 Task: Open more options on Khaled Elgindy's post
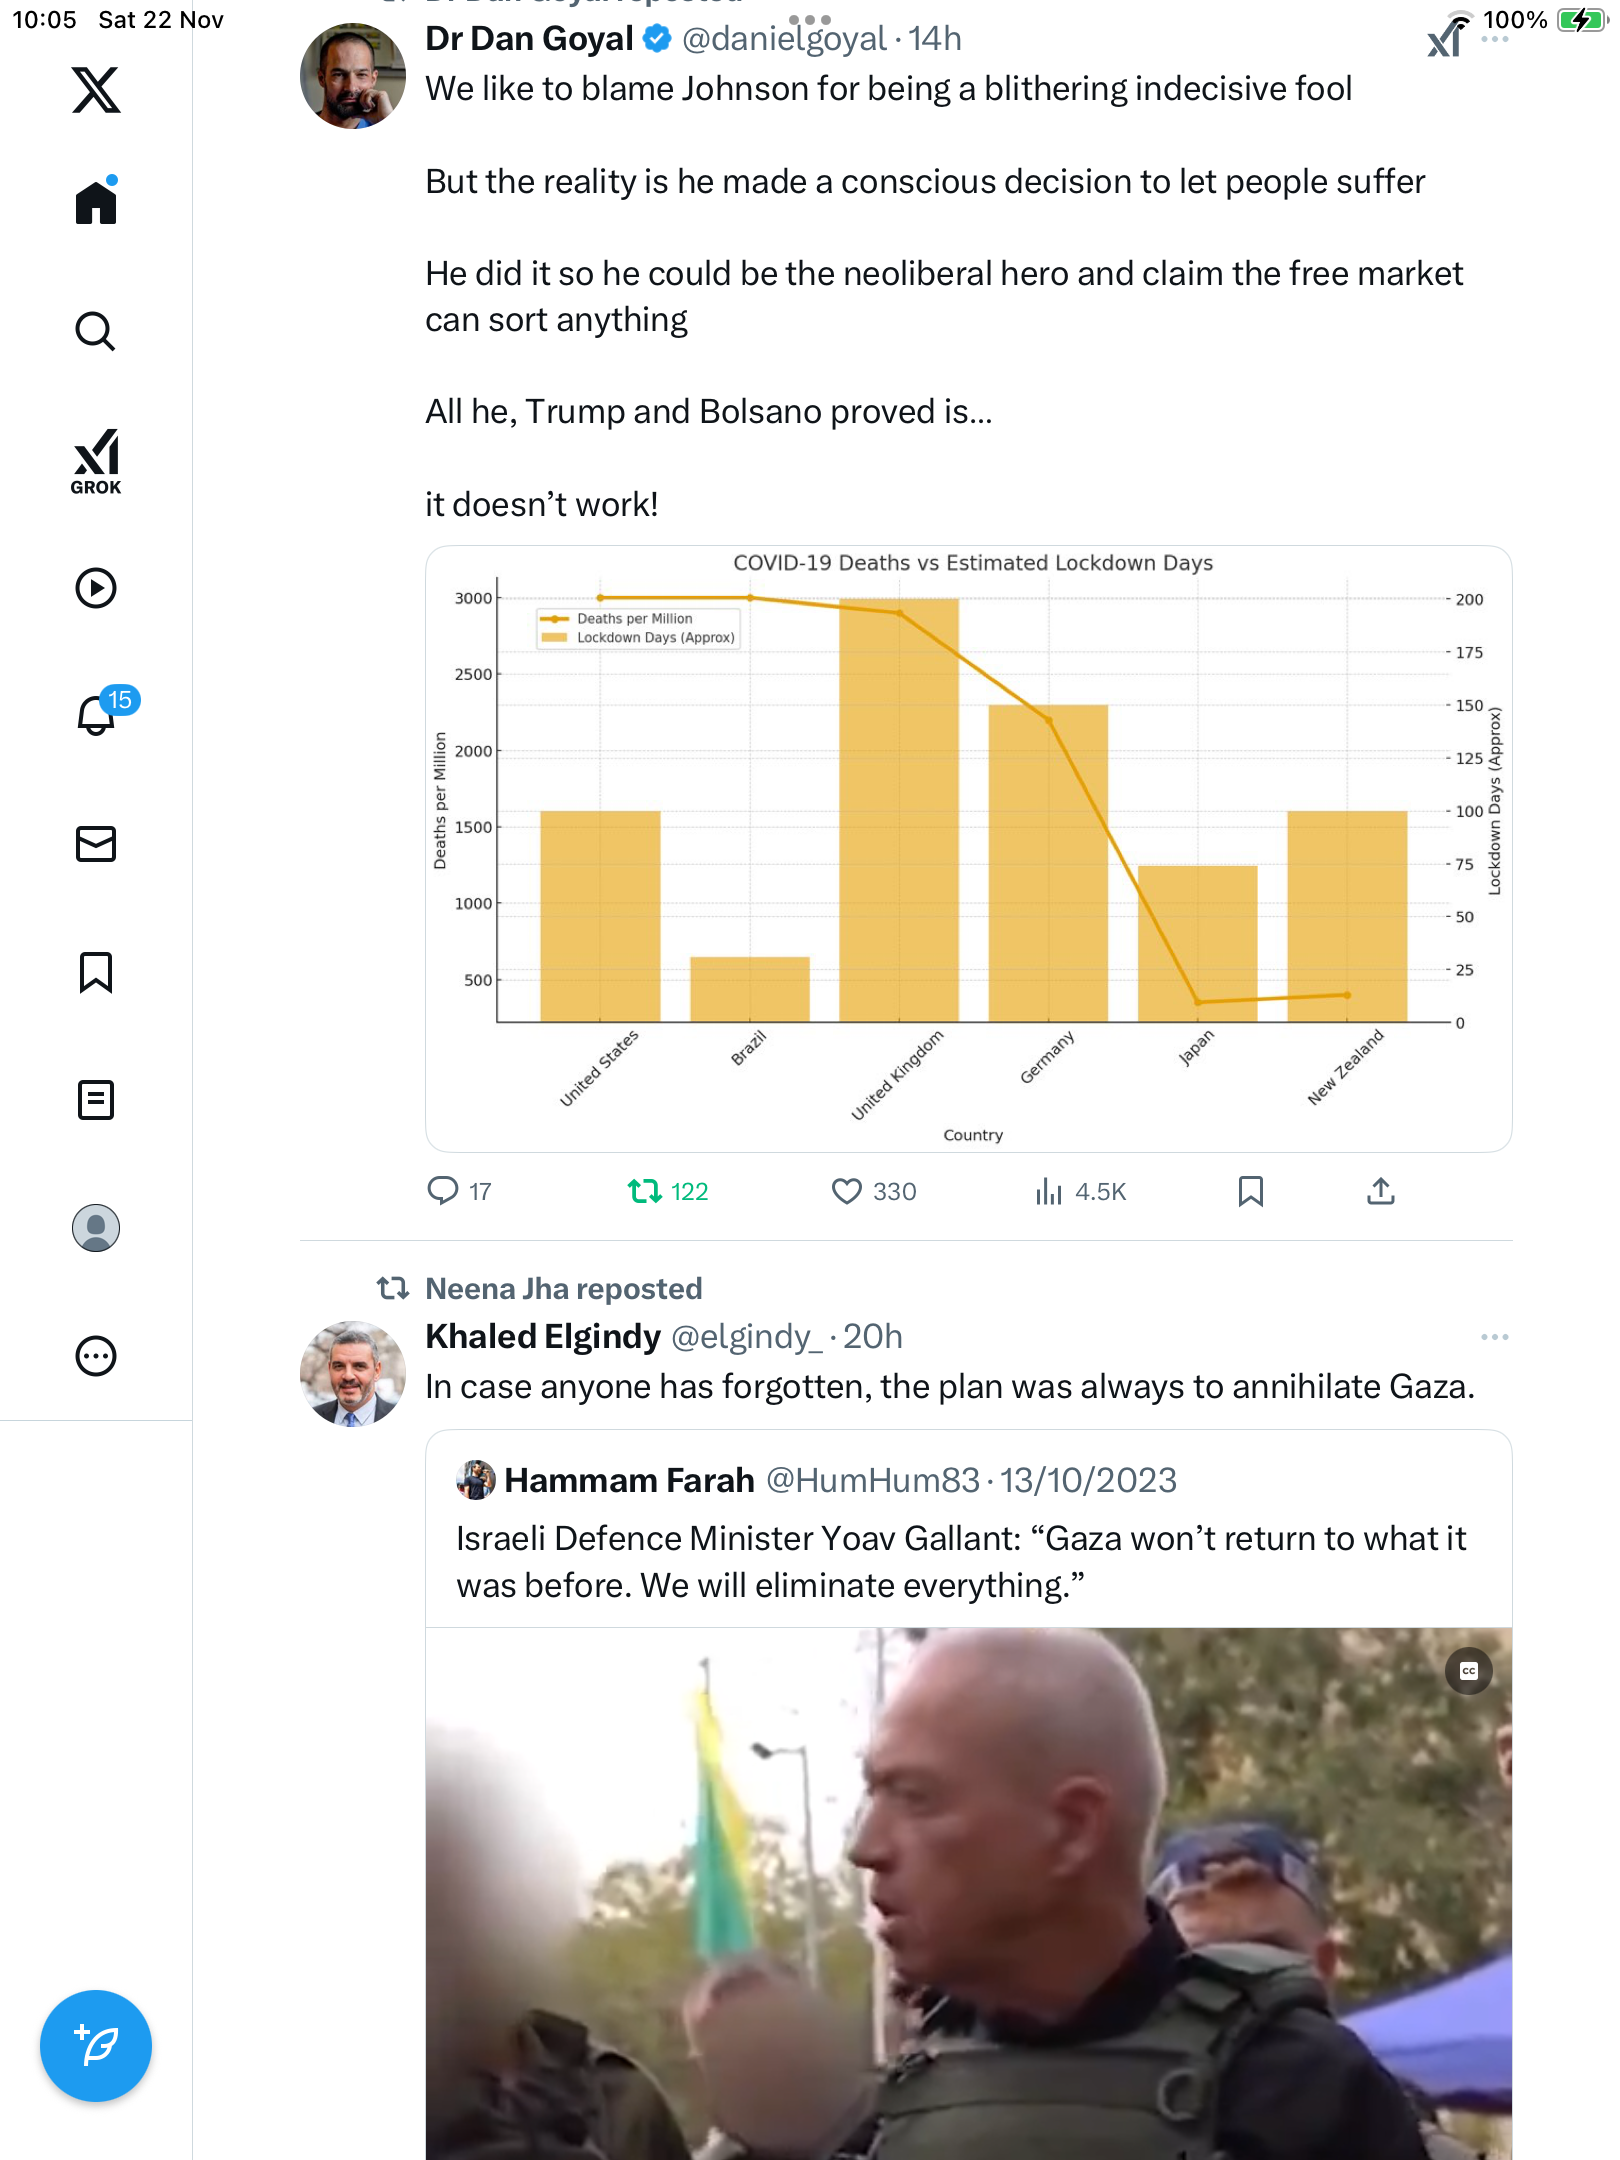[x=1494, y=1337]
